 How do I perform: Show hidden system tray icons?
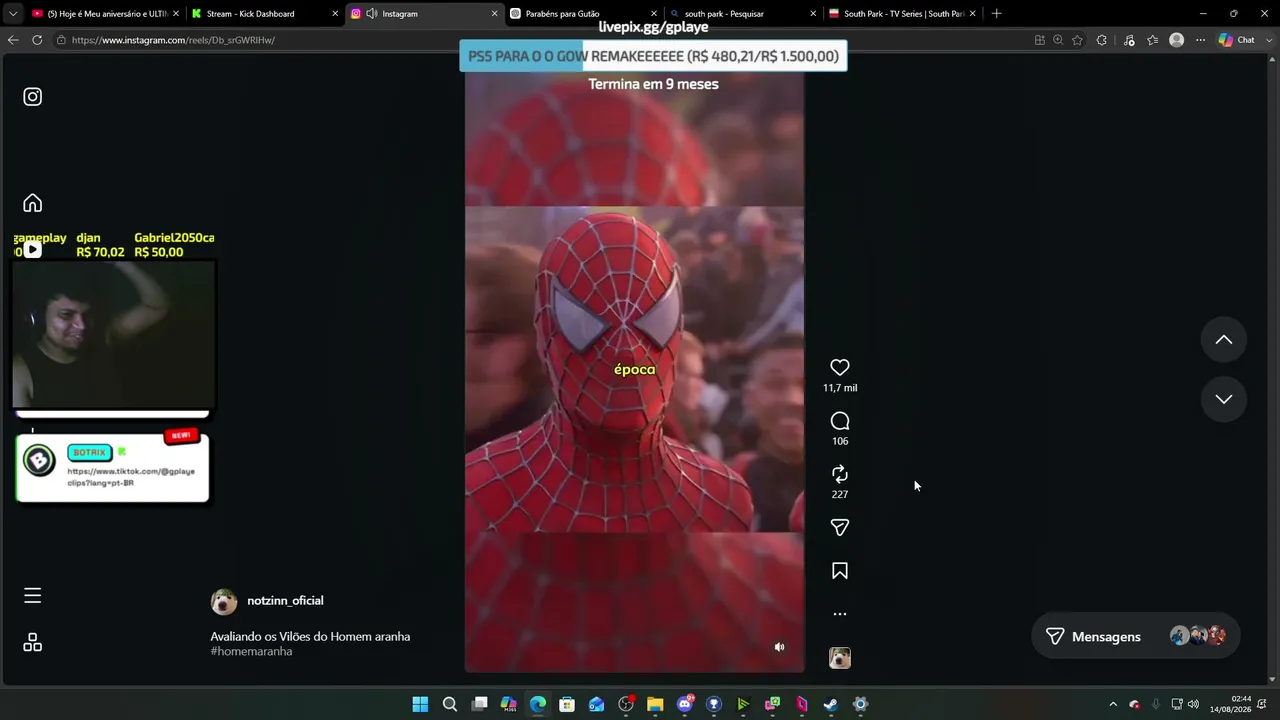point(1113,704)
